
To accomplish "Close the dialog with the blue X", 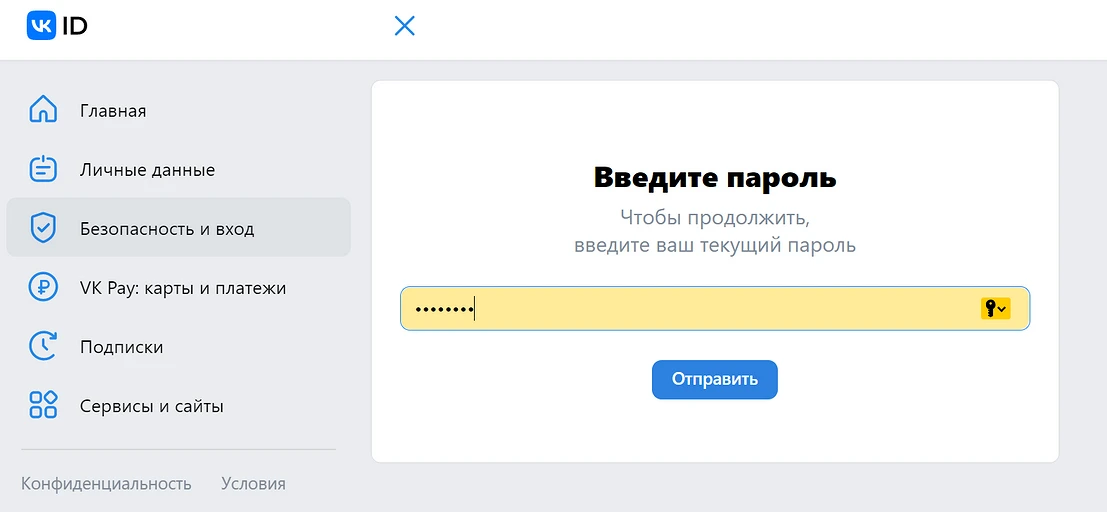I will click(x=404, y=26).
